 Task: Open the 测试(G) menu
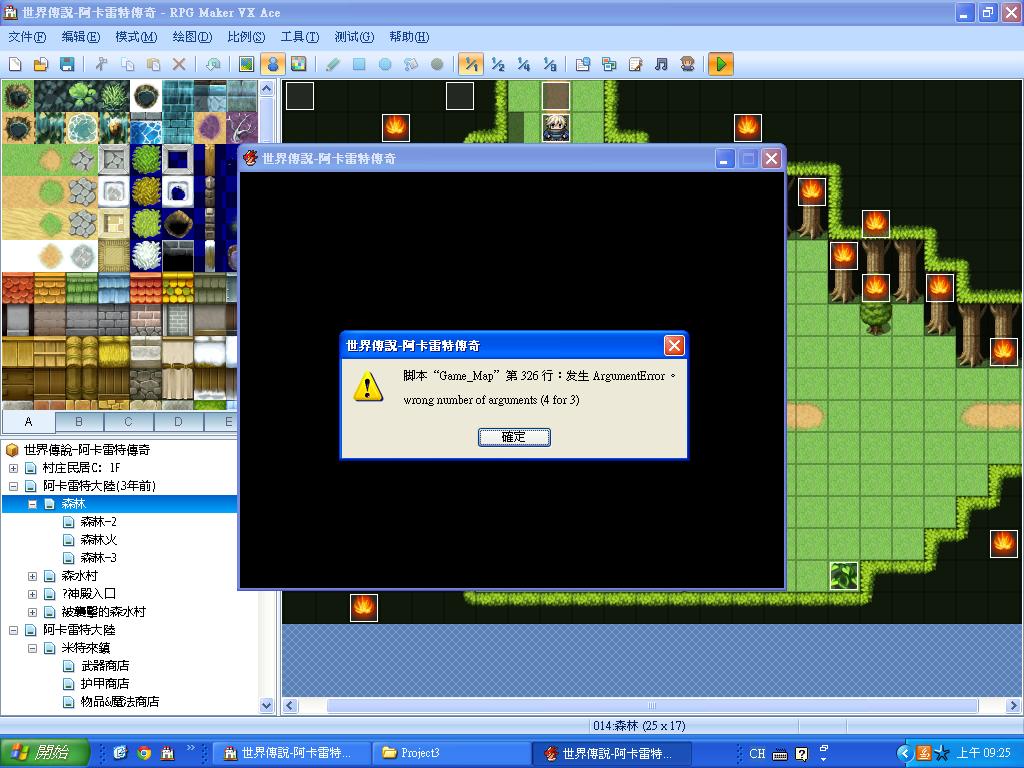click(354, 37)
